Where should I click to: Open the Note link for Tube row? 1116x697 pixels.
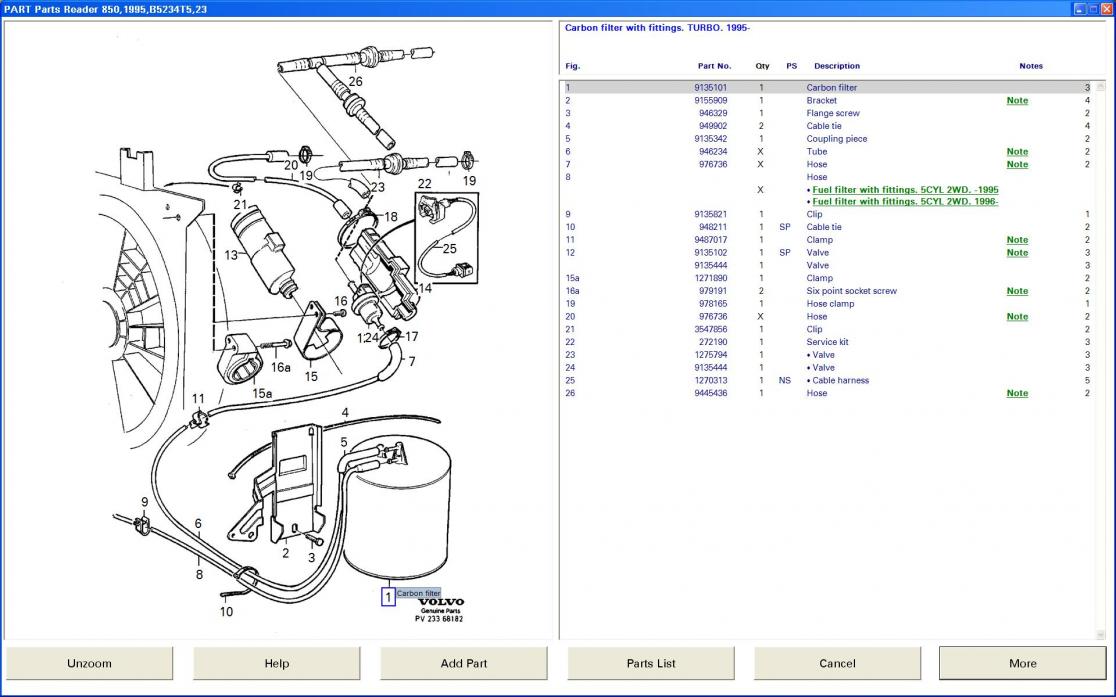click(x=1016, y=152)
